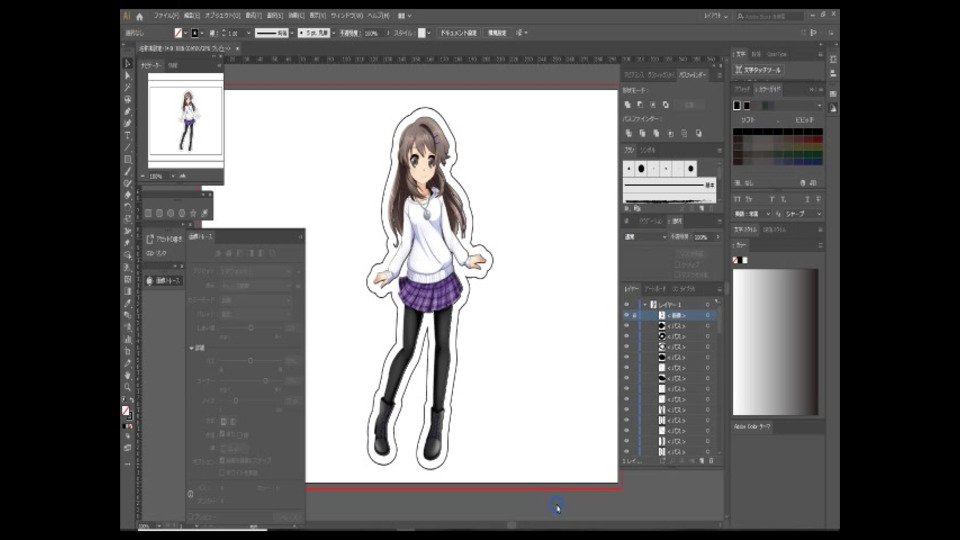
Task: Toggle visibility of the <画像> sublayer
Action: click(626, 315)
